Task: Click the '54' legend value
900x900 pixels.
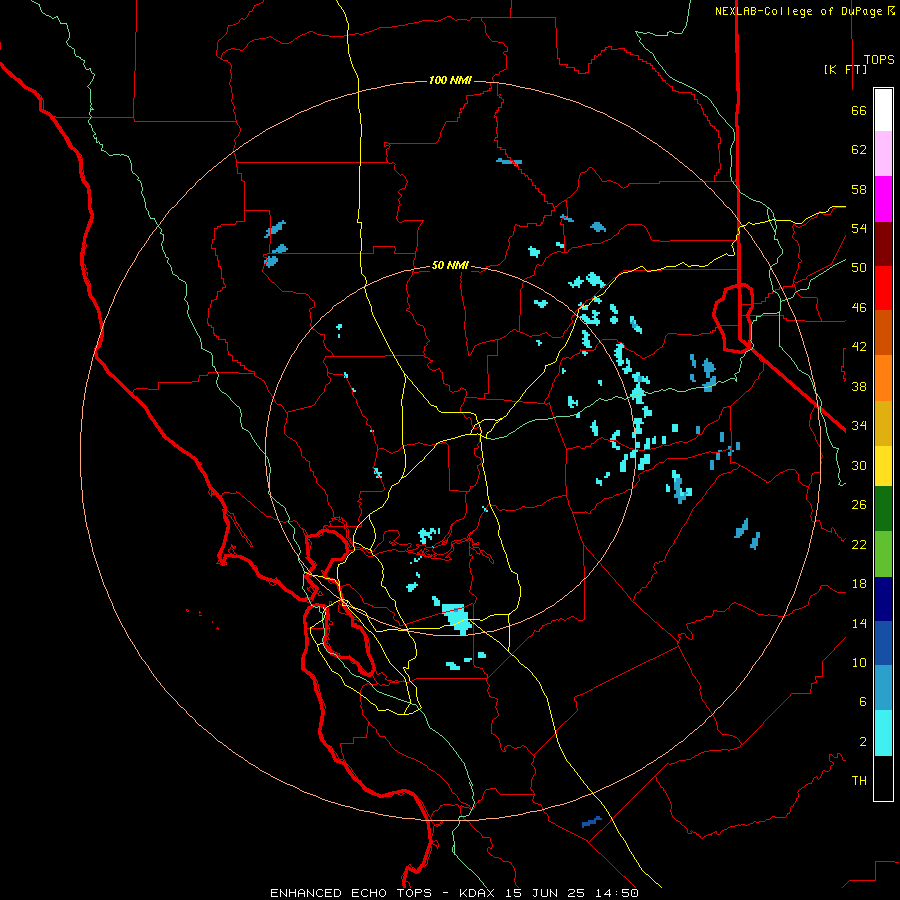Action: coord(859,228)
